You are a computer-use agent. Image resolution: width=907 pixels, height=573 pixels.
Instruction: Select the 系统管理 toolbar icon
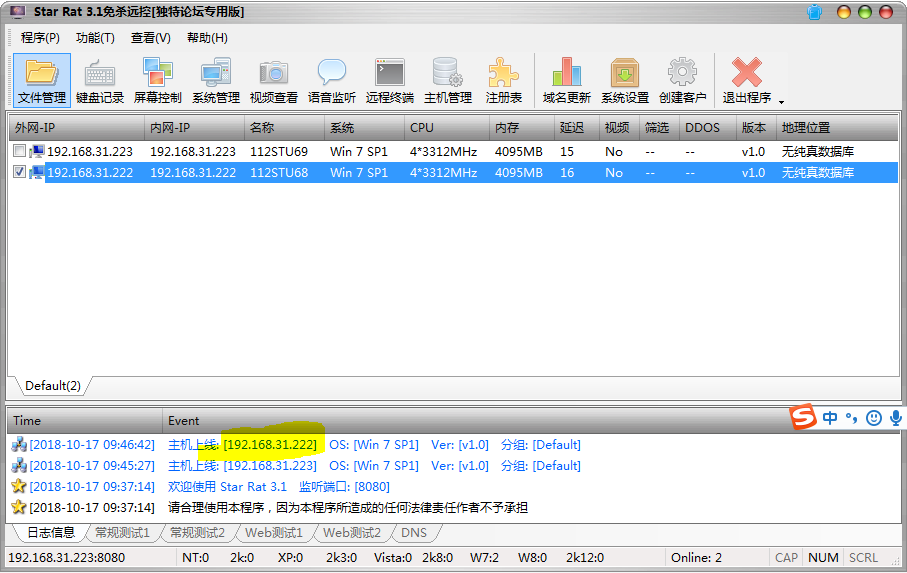(x=216, y=80)
